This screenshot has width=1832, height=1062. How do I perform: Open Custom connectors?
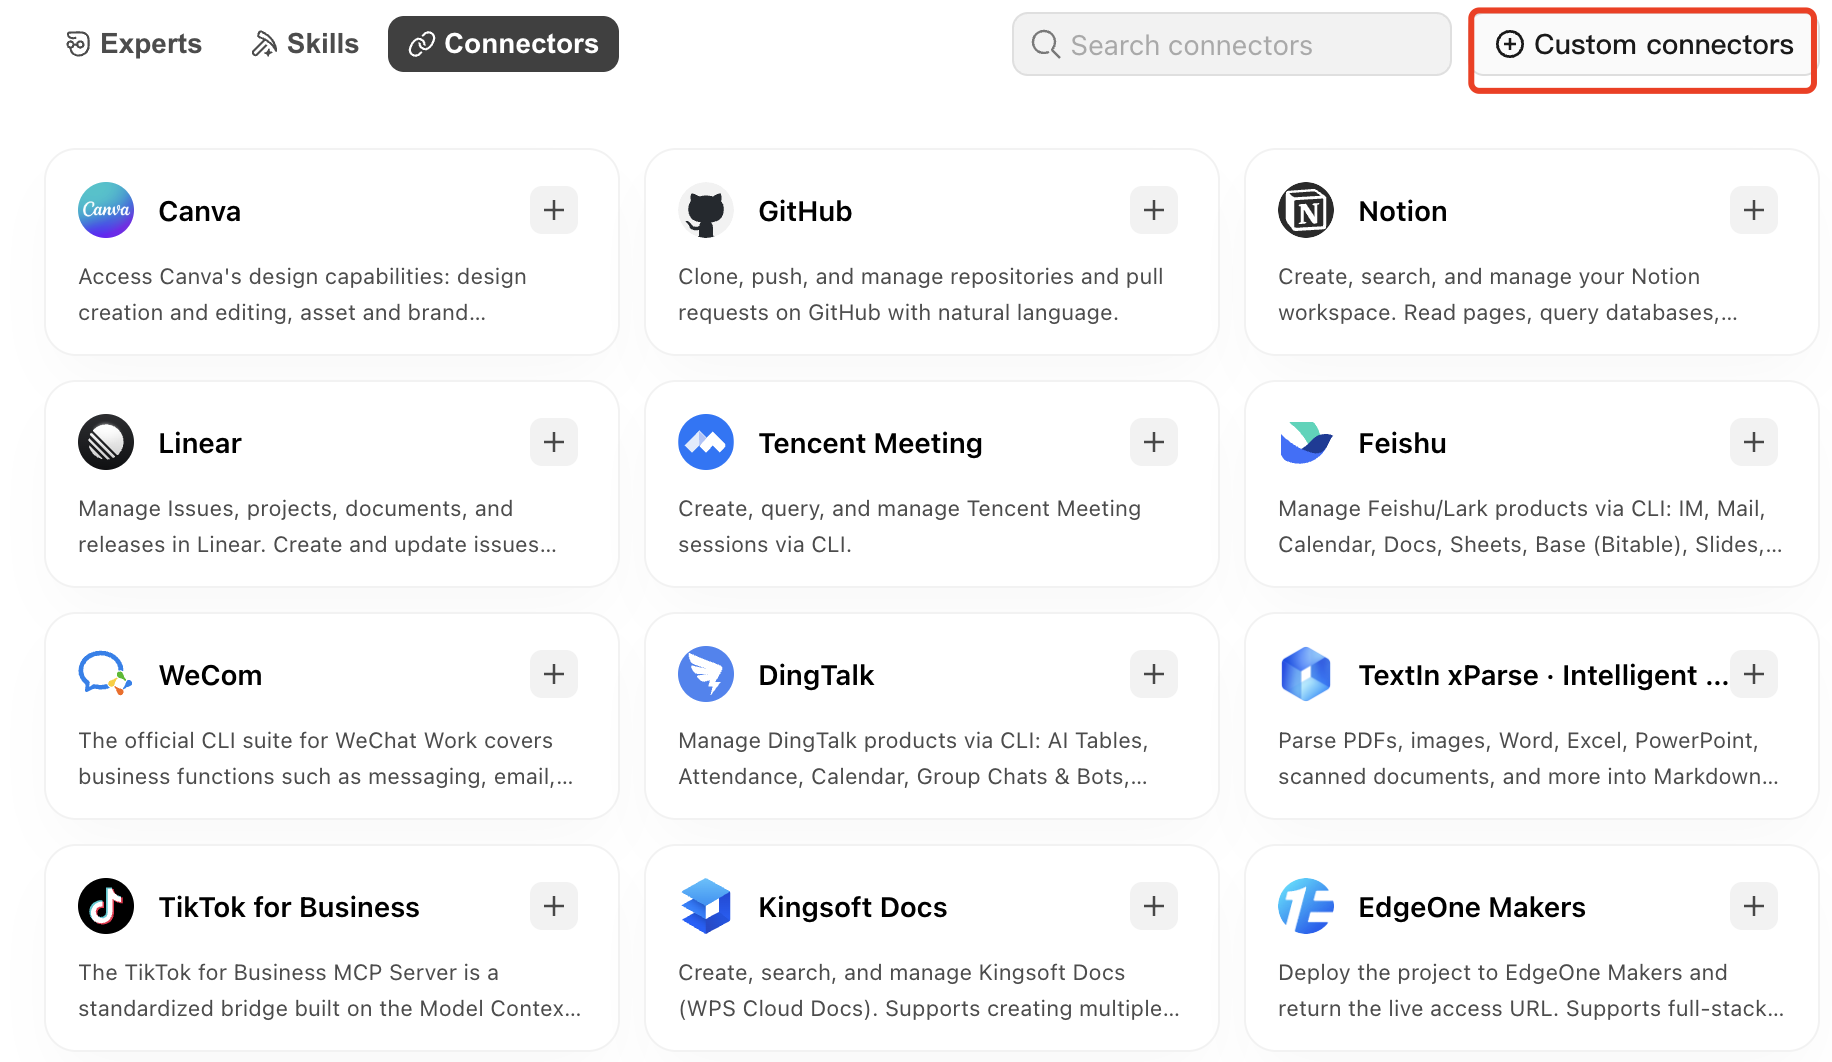coord(1643,45)
